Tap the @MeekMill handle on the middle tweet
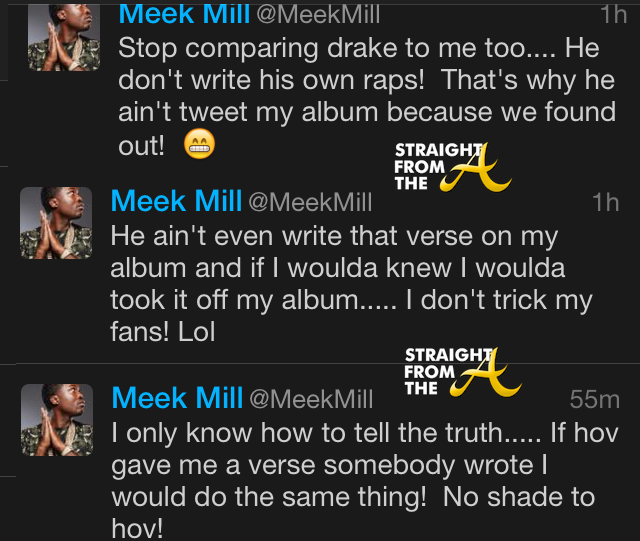The width and height of the screenshot is (640, 541). pos(310,203)
